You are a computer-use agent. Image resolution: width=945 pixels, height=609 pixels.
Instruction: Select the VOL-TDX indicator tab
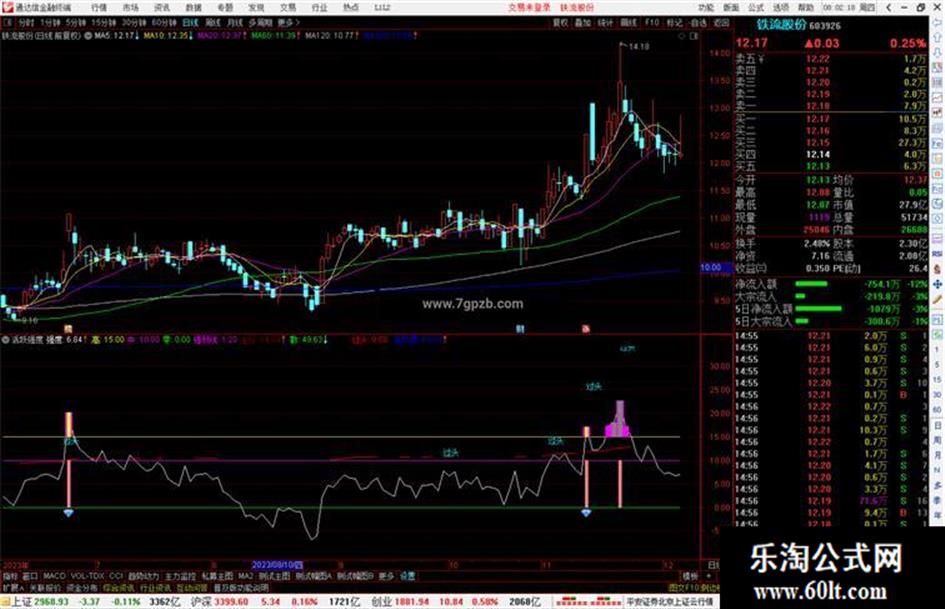87,576
